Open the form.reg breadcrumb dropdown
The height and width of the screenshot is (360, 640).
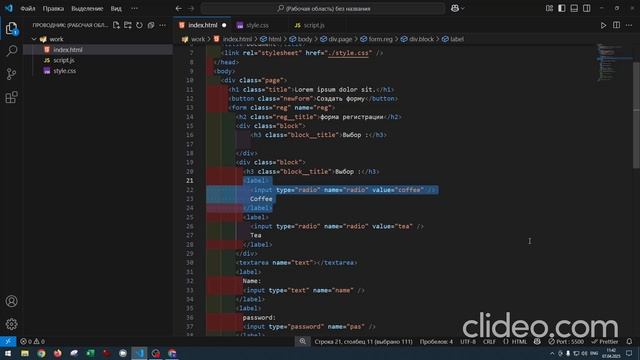[376, 39]
